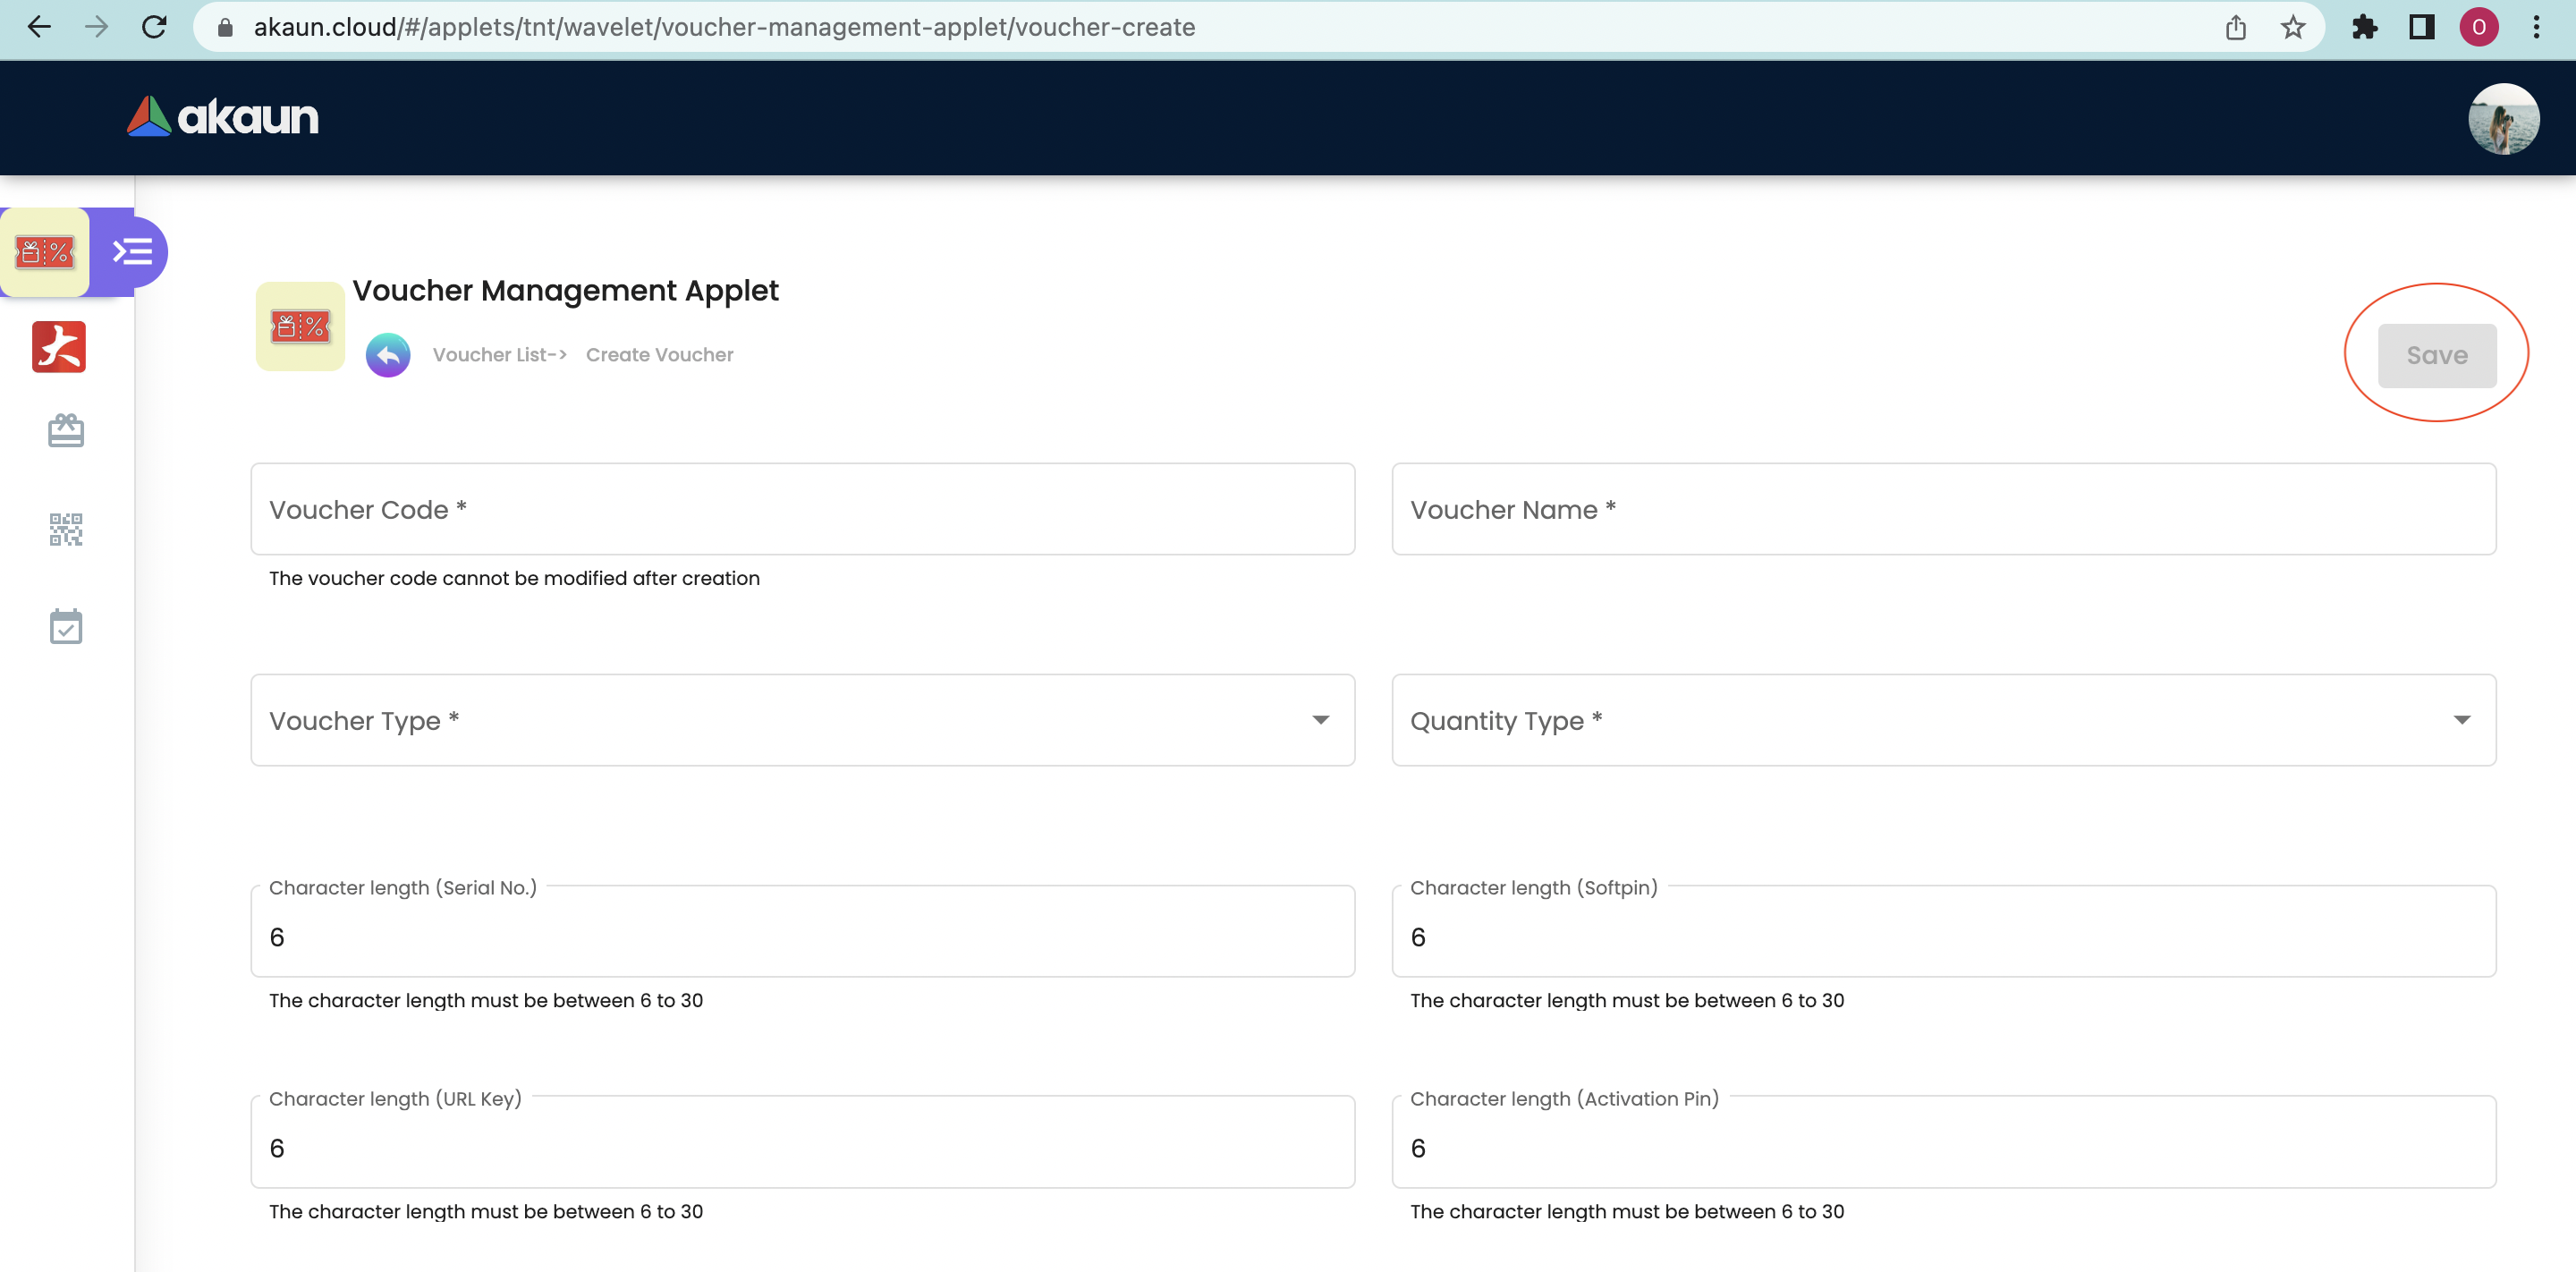Focus the Voucher Name field
Image resolution: width=2576 pixels, height=1272 pixels.
click(1943, 509)
